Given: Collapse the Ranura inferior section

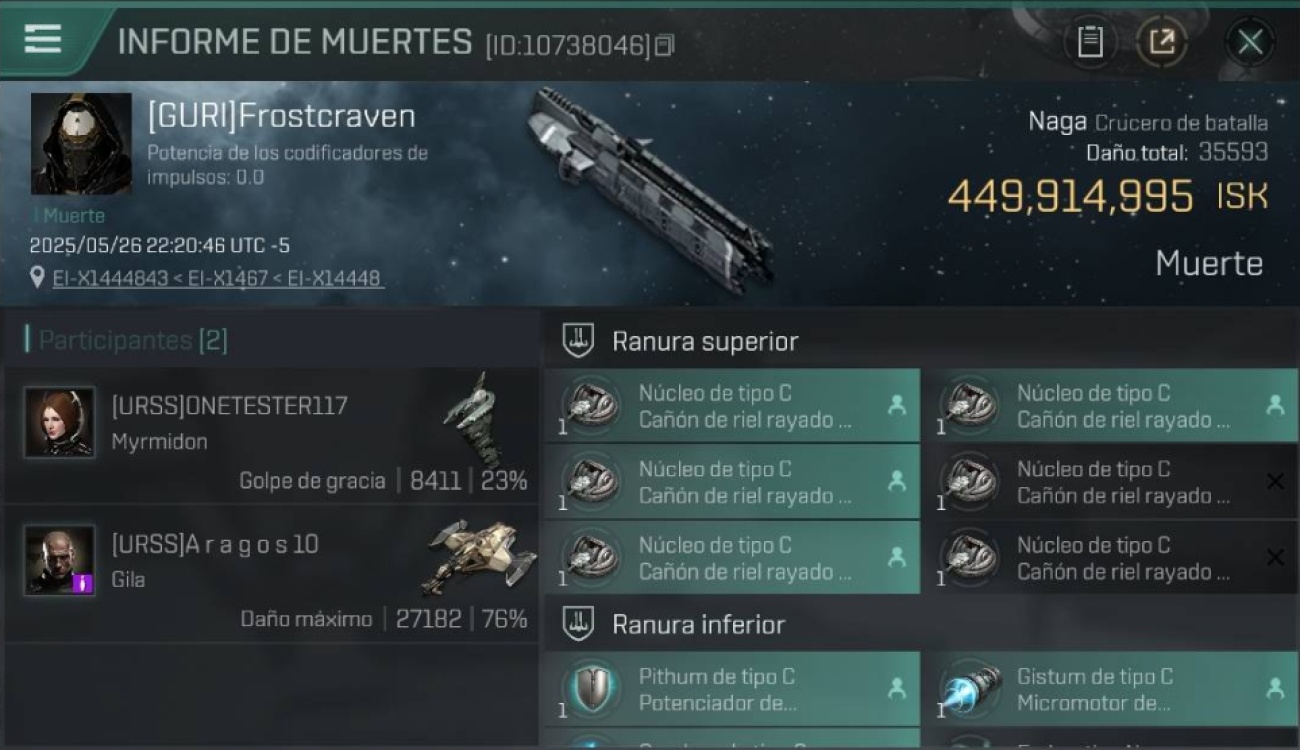Looking at the screenshot, I should 920,624.
